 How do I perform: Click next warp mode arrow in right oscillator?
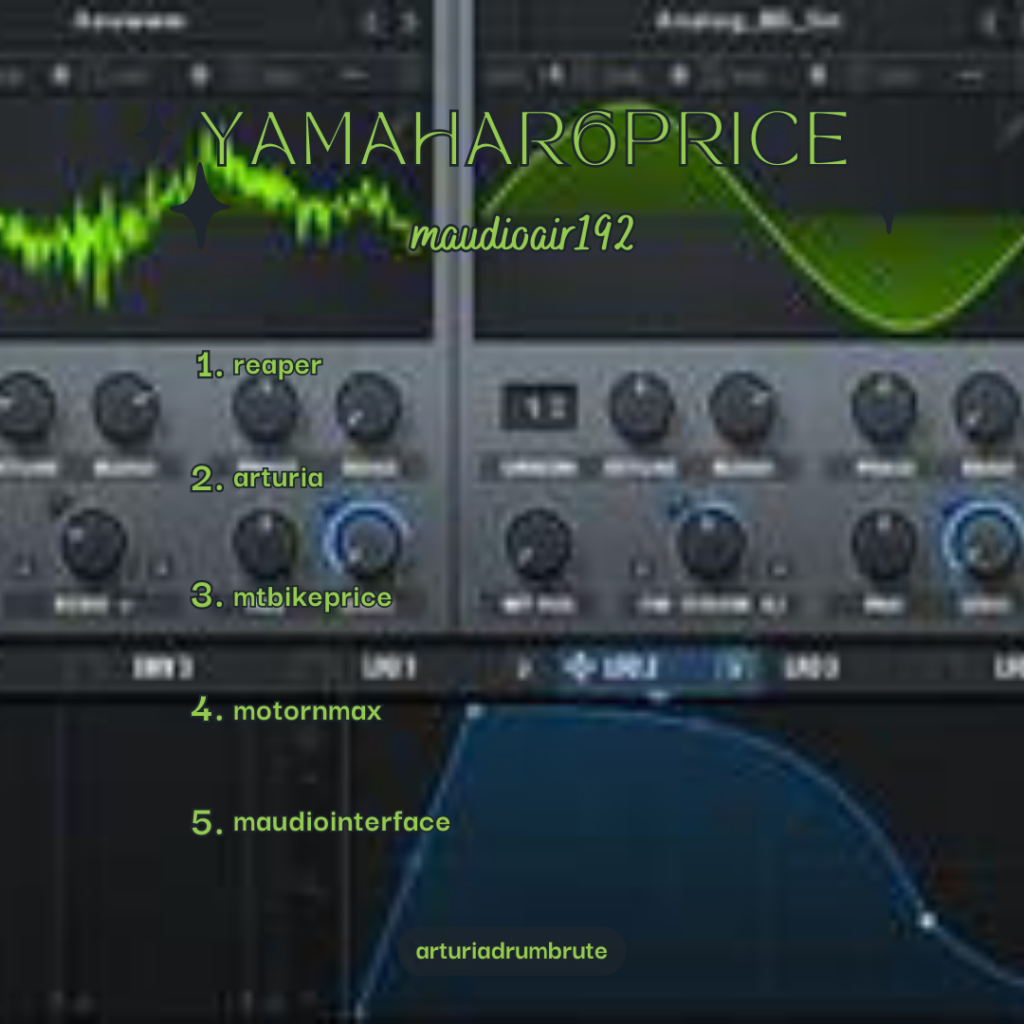coord(779,568)
